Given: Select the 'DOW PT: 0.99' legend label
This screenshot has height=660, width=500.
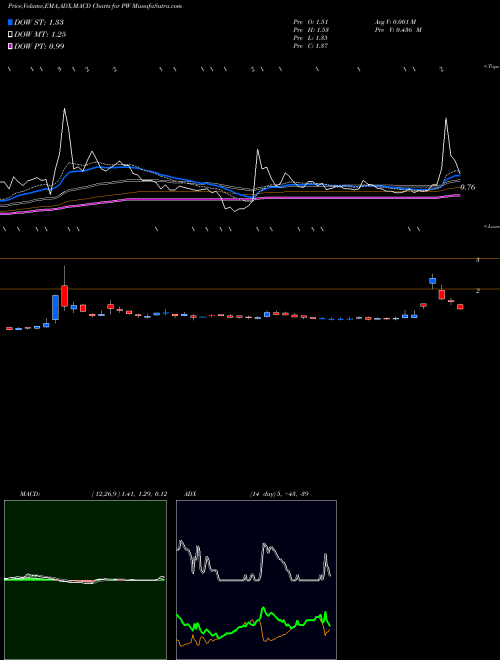Looking at the screenshot, I should 39,46.
